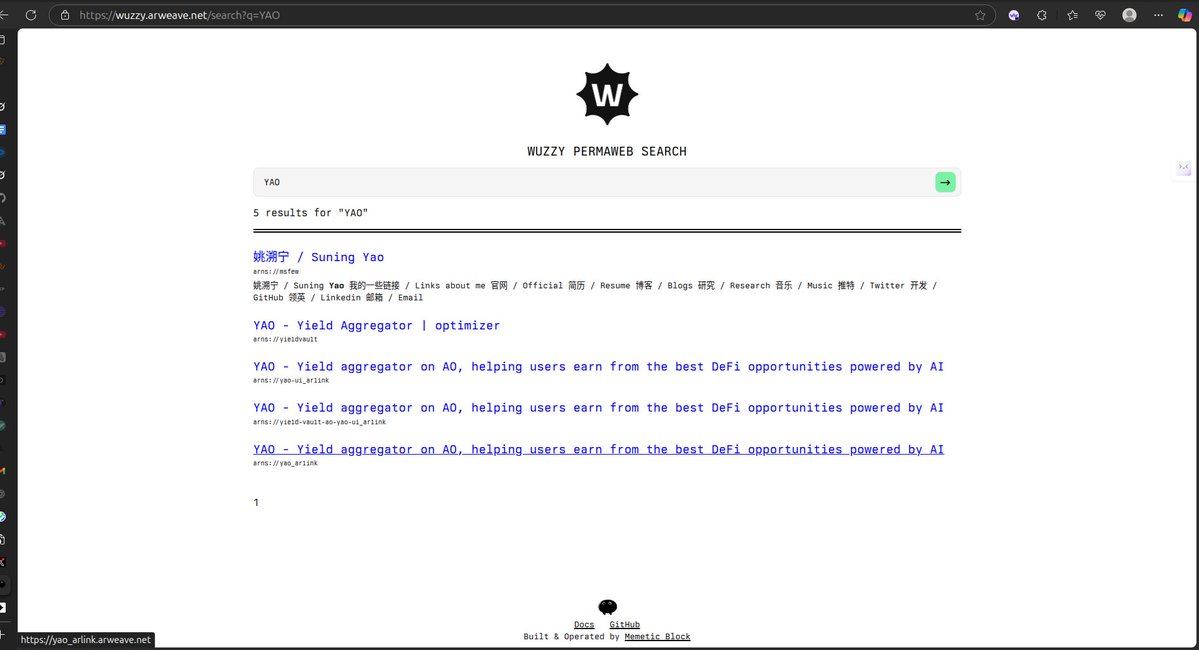Click the Wuzzy starburst logo
The height and width of the screenshot is (650, 1199).
607,94
